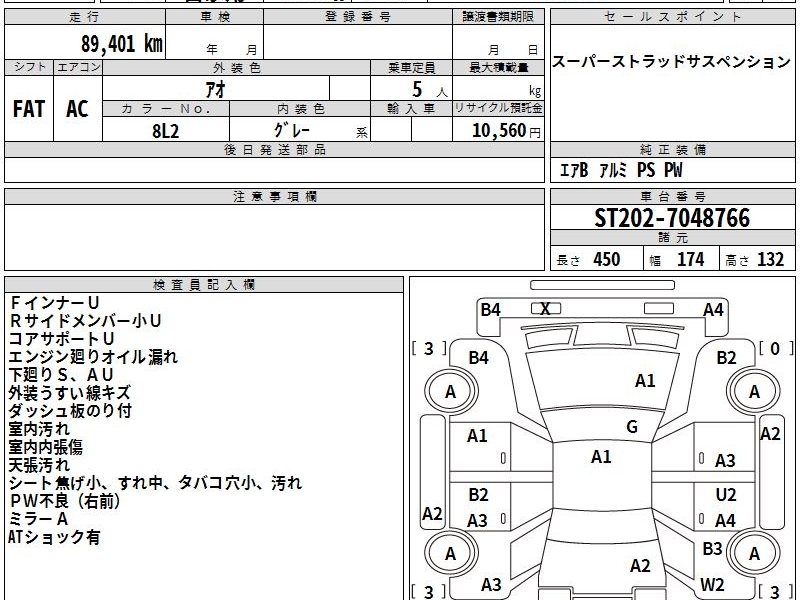Viewport: 800px width, 600px height.
Task: Click the 車台番号 header
Action: pos(672,197)
